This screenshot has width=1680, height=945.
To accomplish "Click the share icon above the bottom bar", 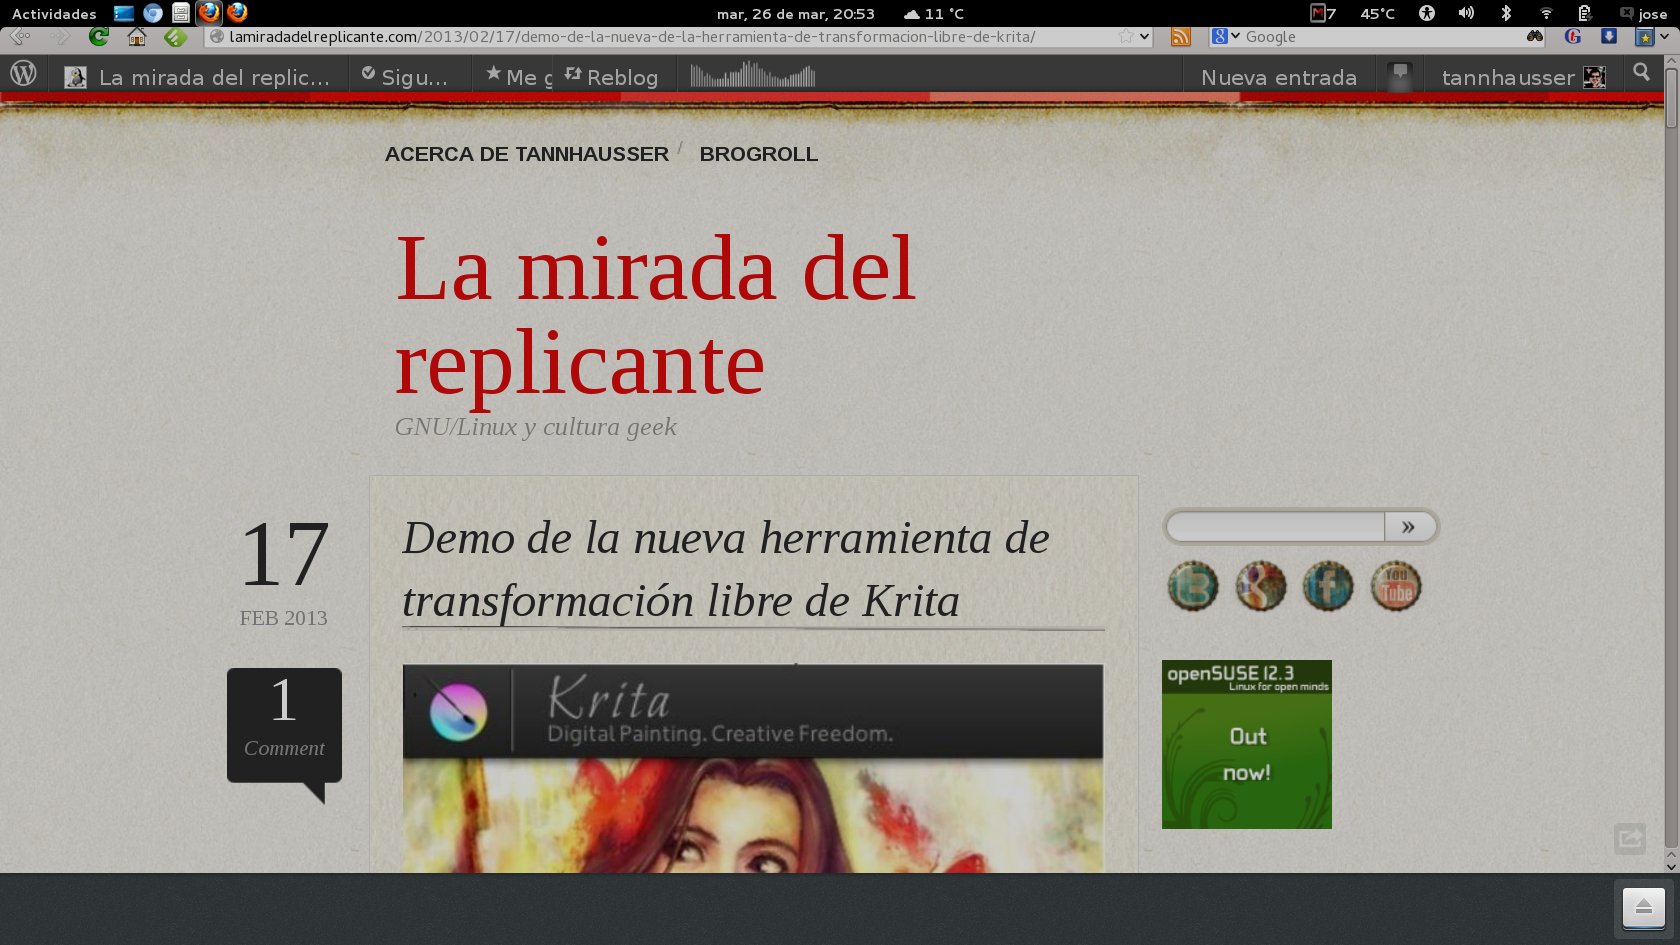I will tap(1630, 838).
